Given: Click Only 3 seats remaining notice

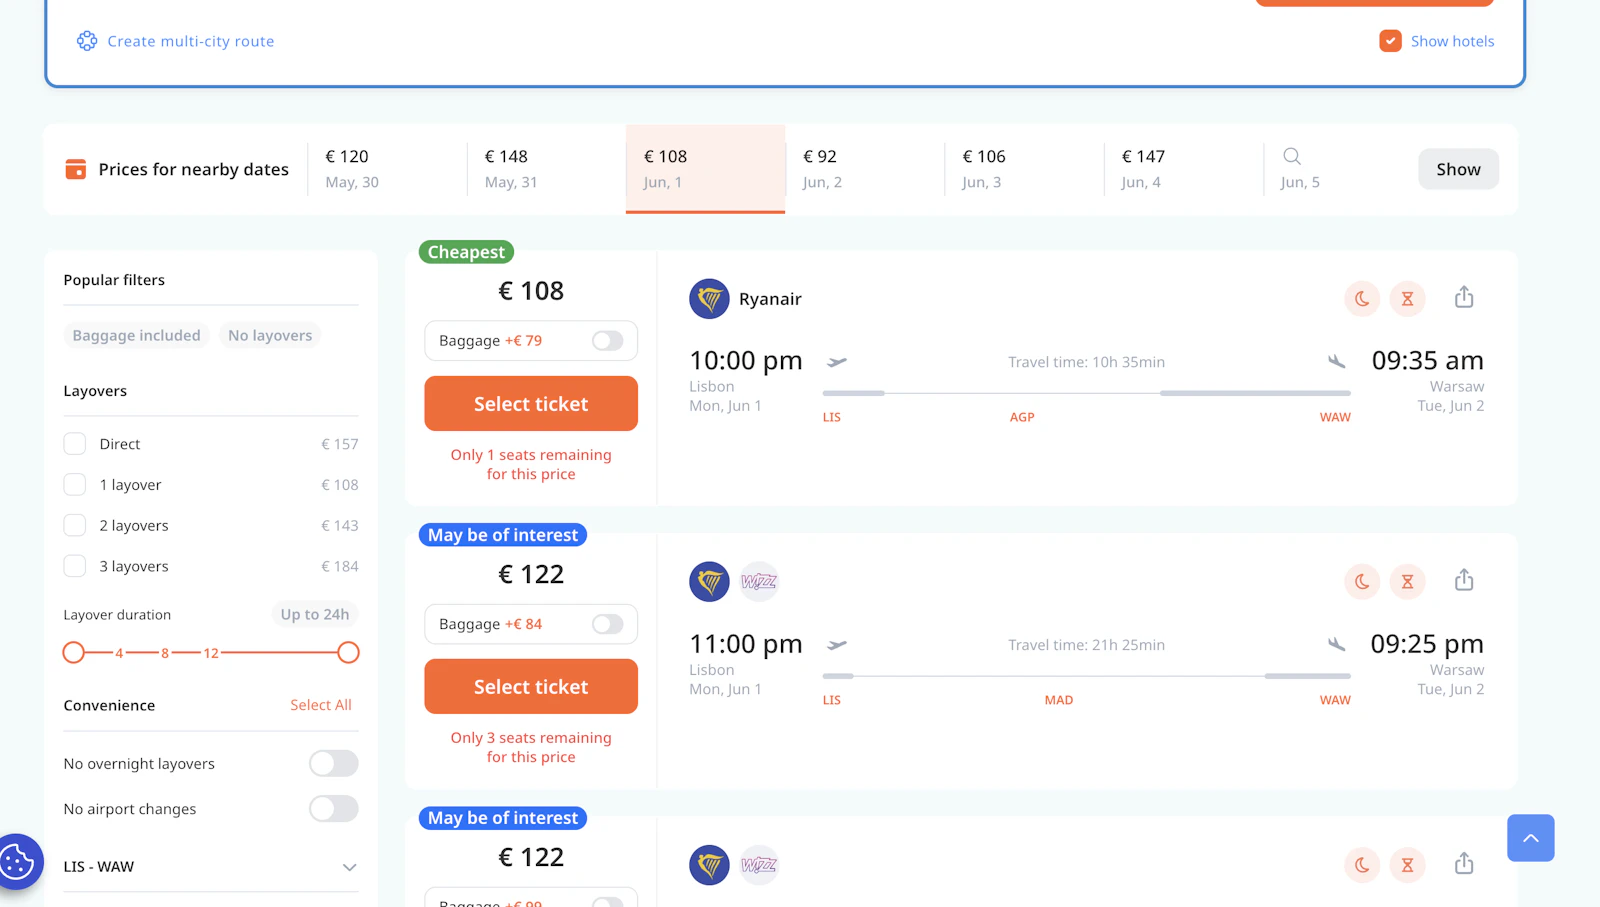Looking at the screenshot, I should tap(531, 747).
